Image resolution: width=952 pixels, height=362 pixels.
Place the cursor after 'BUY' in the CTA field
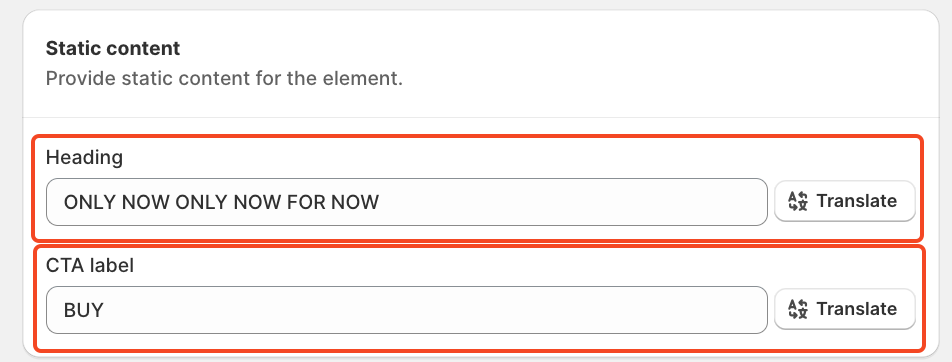(106, 310)
